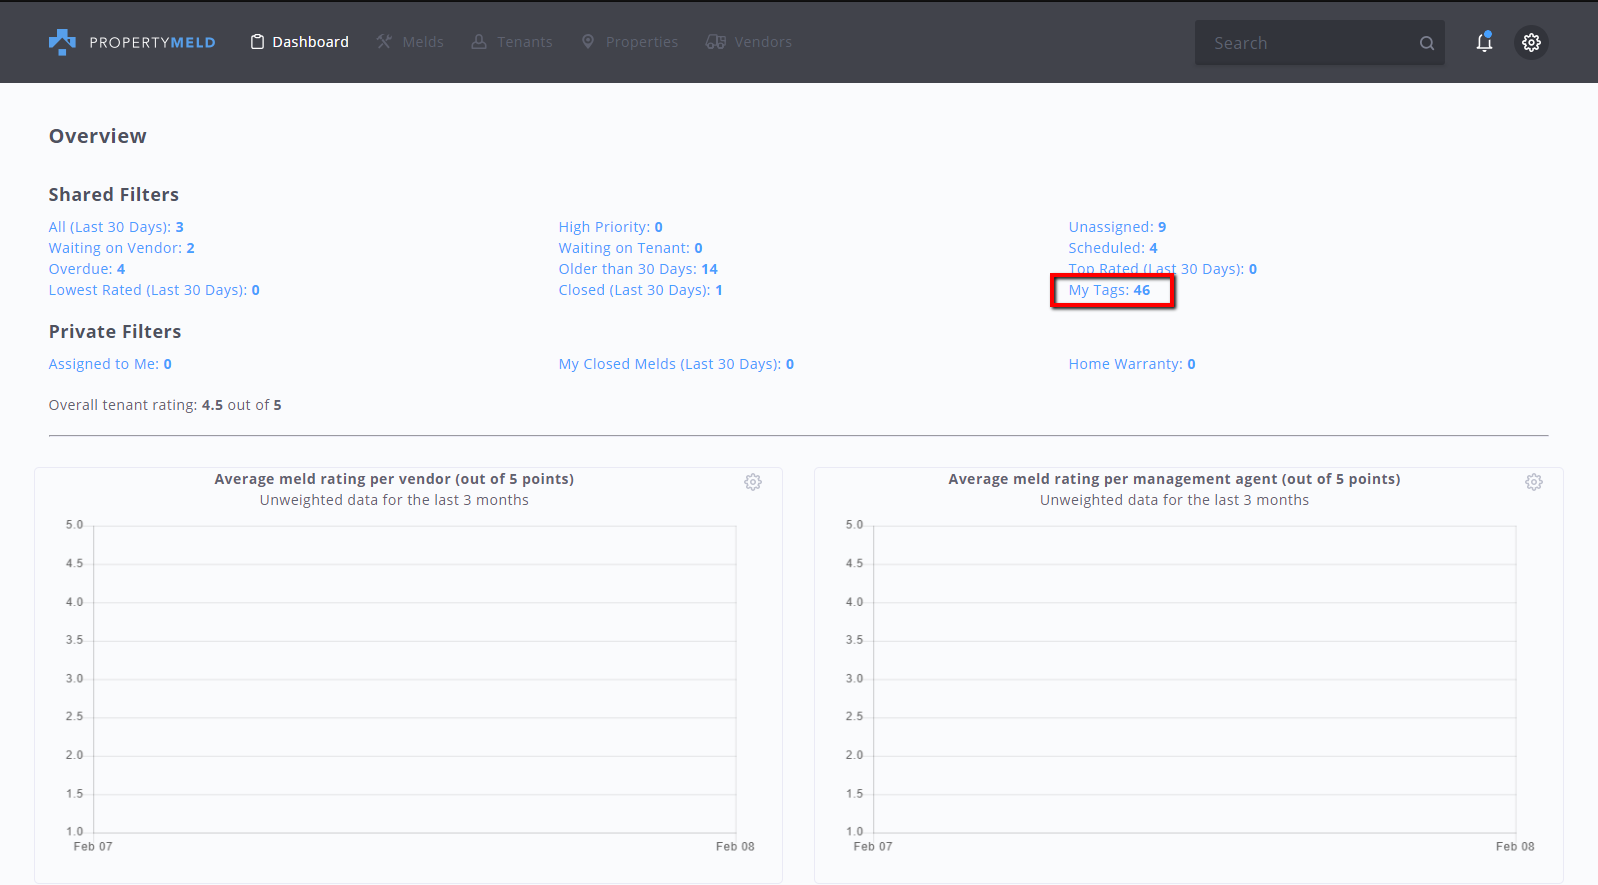Screen dimensions: 1598x885
Task: Open Waiting on Vendor filter
Action: (x=122, y=248)
